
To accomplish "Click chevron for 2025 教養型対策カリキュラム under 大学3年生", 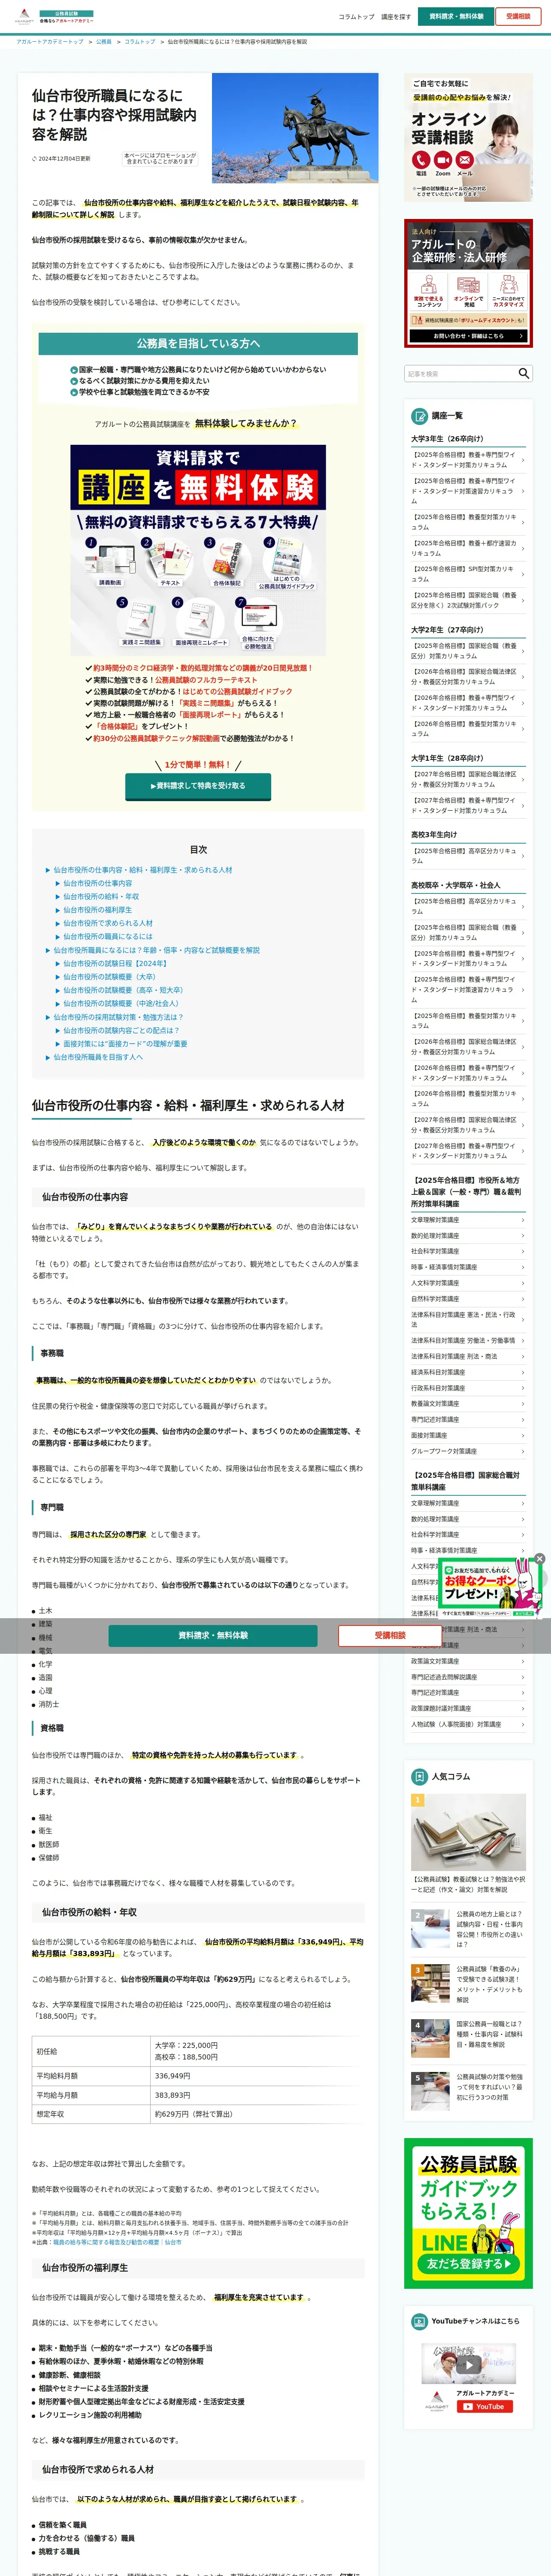I will [x=523, y=522].
